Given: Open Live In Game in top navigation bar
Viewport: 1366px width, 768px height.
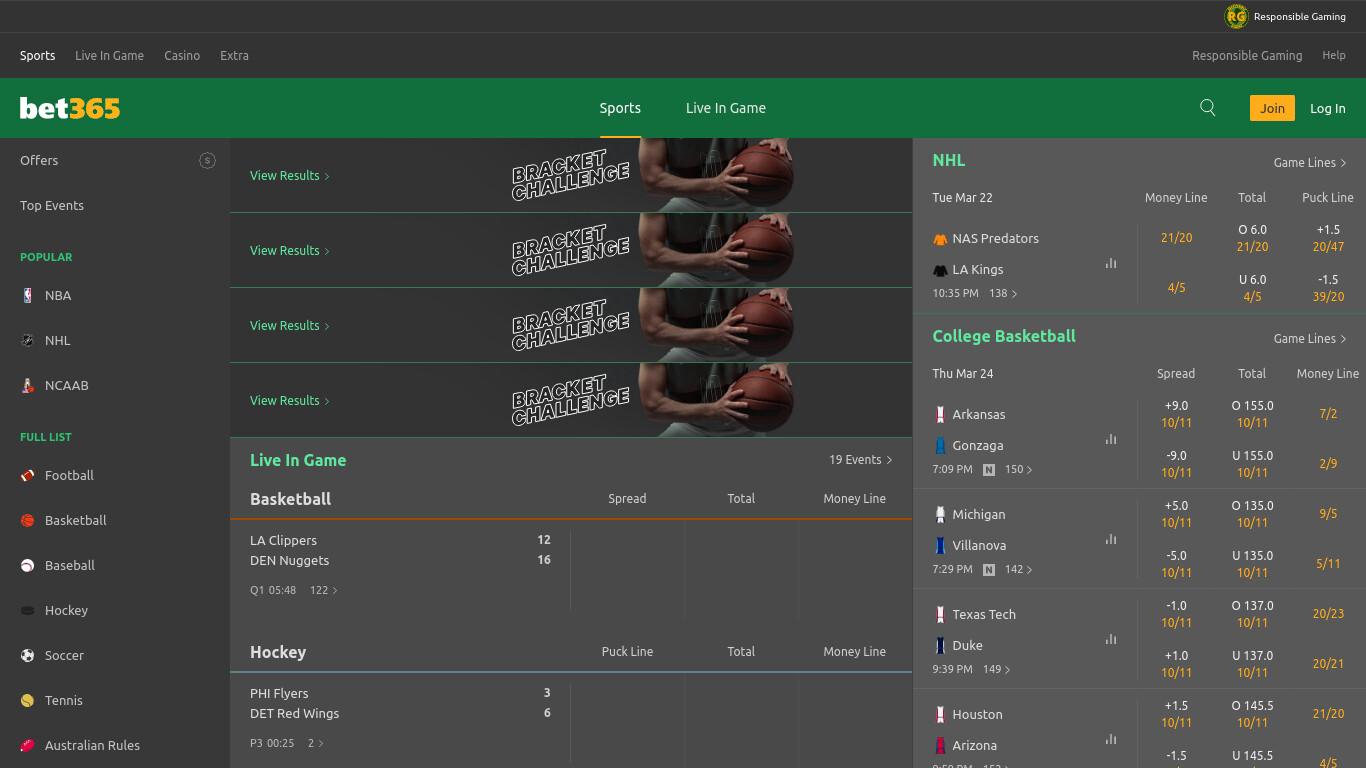Looking at the screenshot, I should pos(109,56).
